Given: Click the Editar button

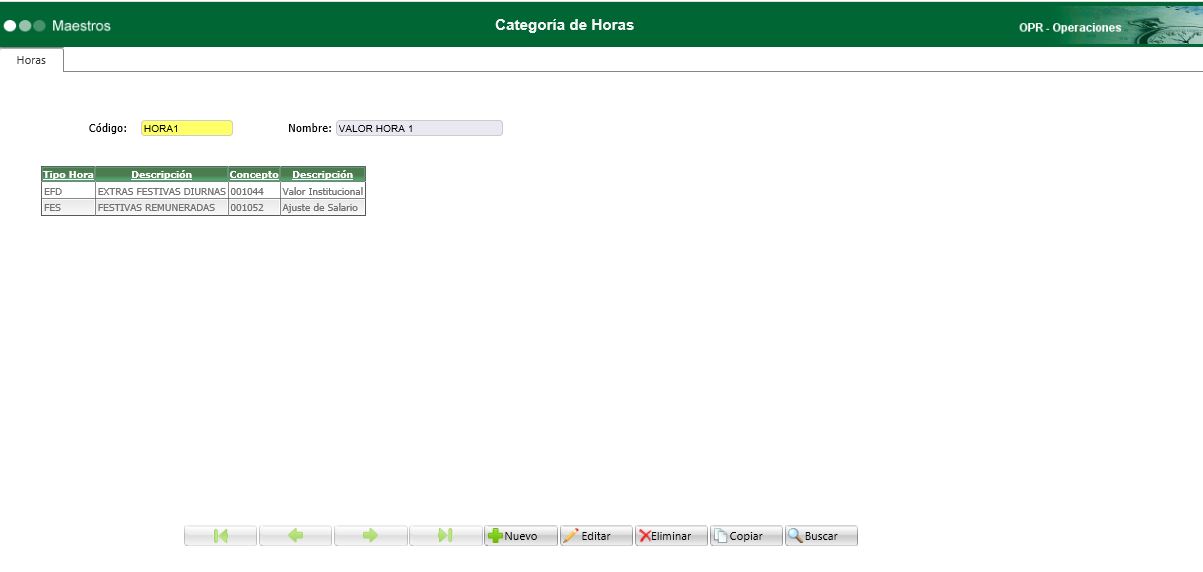Looking at the screenshot, I should (x=596, y=536).
